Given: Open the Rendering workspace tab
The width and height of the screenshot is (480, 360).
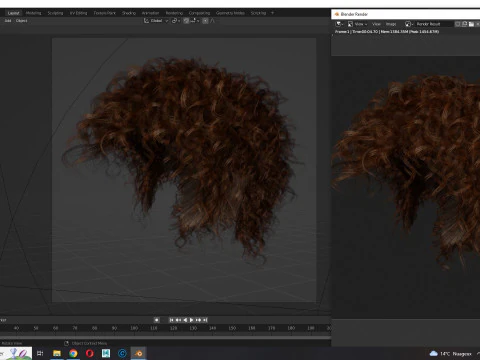Looking at the screenshot, I should 174,13.
